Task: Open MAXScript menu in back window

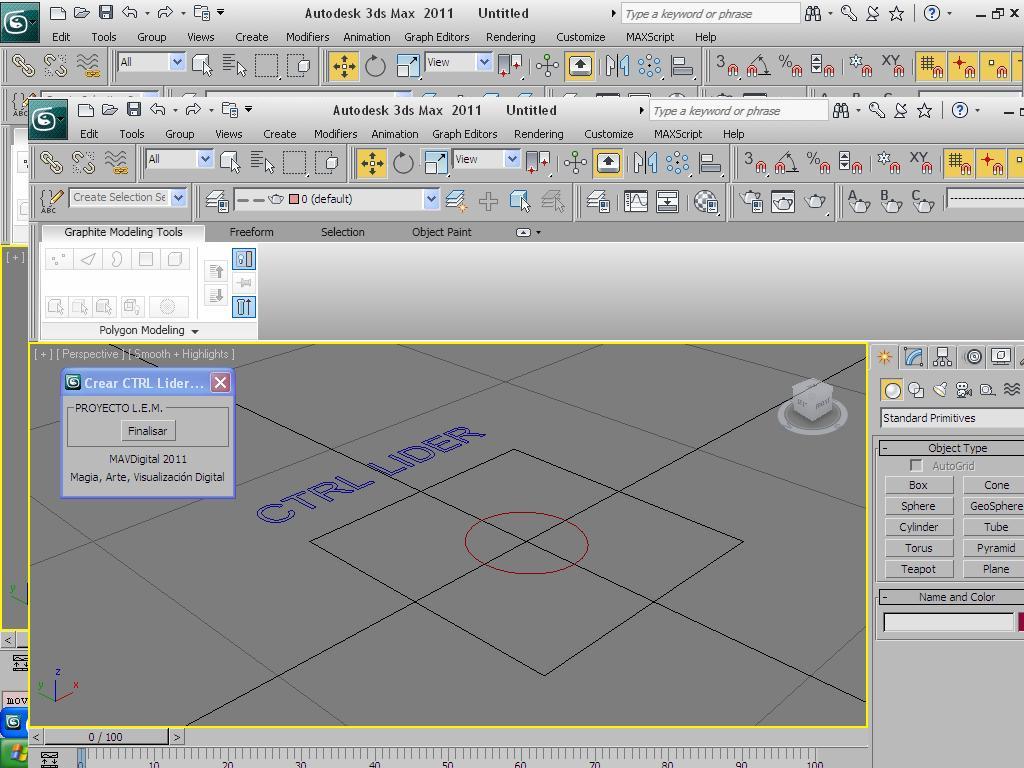Action: [x=650, y=37]
